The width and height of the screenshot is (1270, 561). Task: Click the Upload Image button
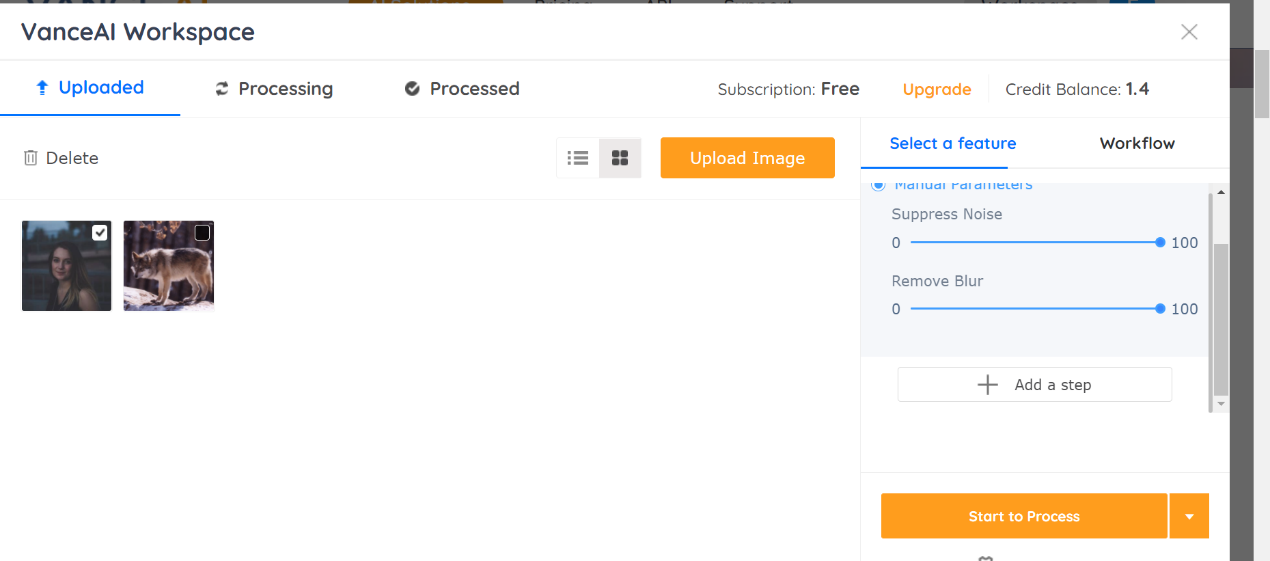pyautogui.click(x=747, y=158)
